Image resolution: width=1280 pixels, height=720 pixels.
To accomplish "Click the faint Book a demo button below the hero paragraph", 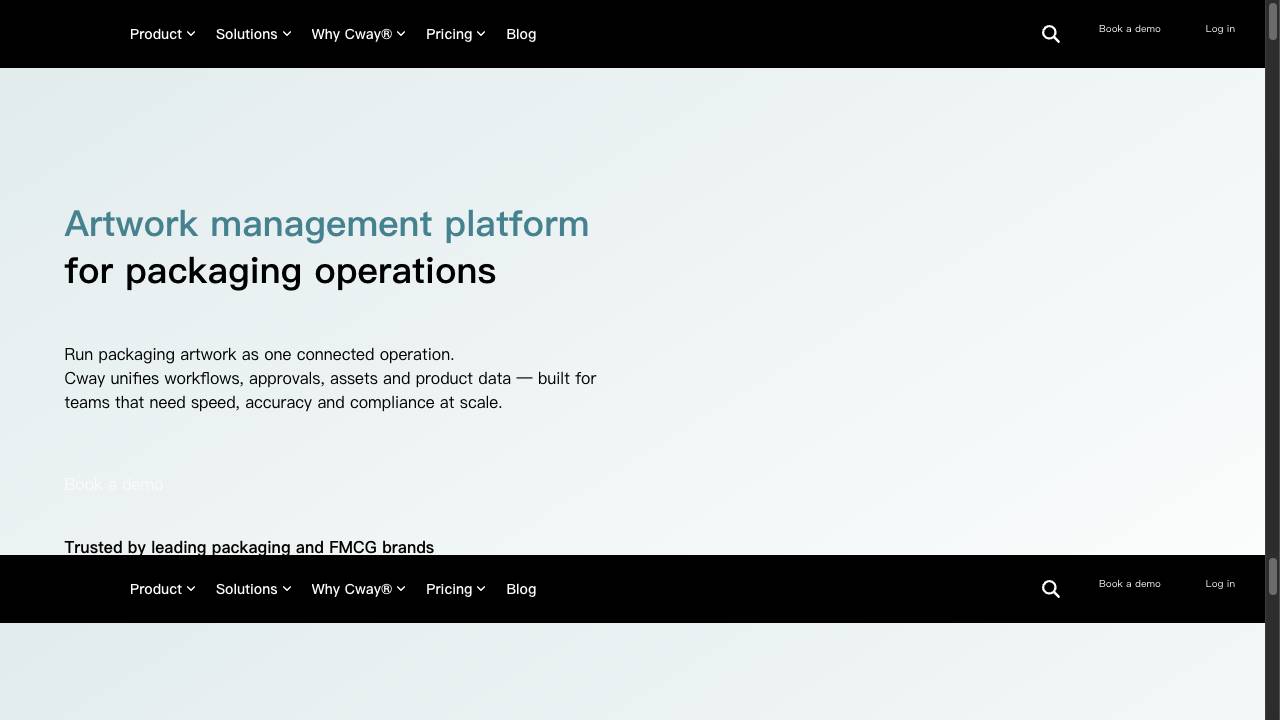I will click(114, 484).
